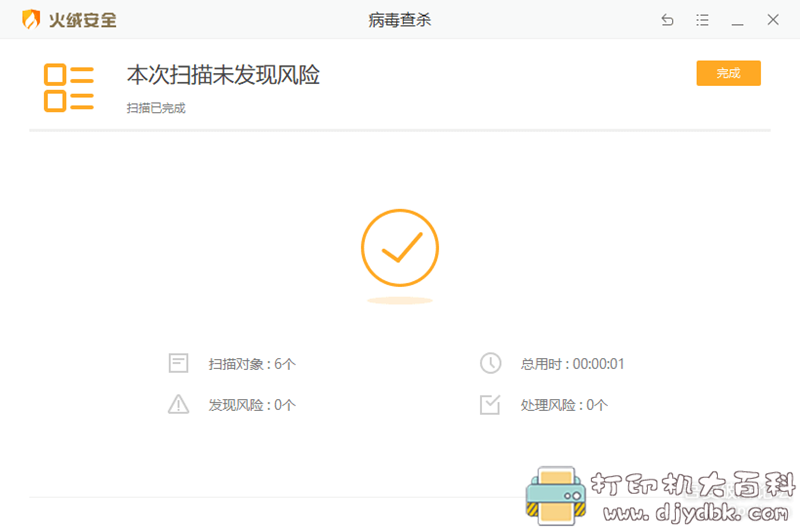Click the orange 完成 button

click(x=728, y=73)
